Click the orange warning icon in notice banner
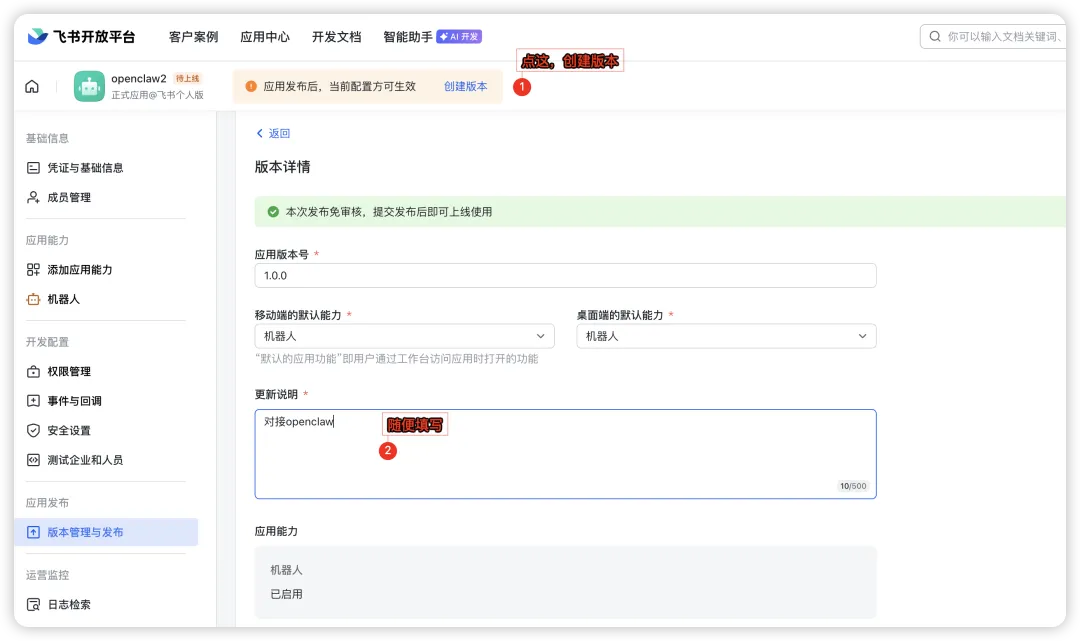The image size is (1080, 641). (251, 86)
